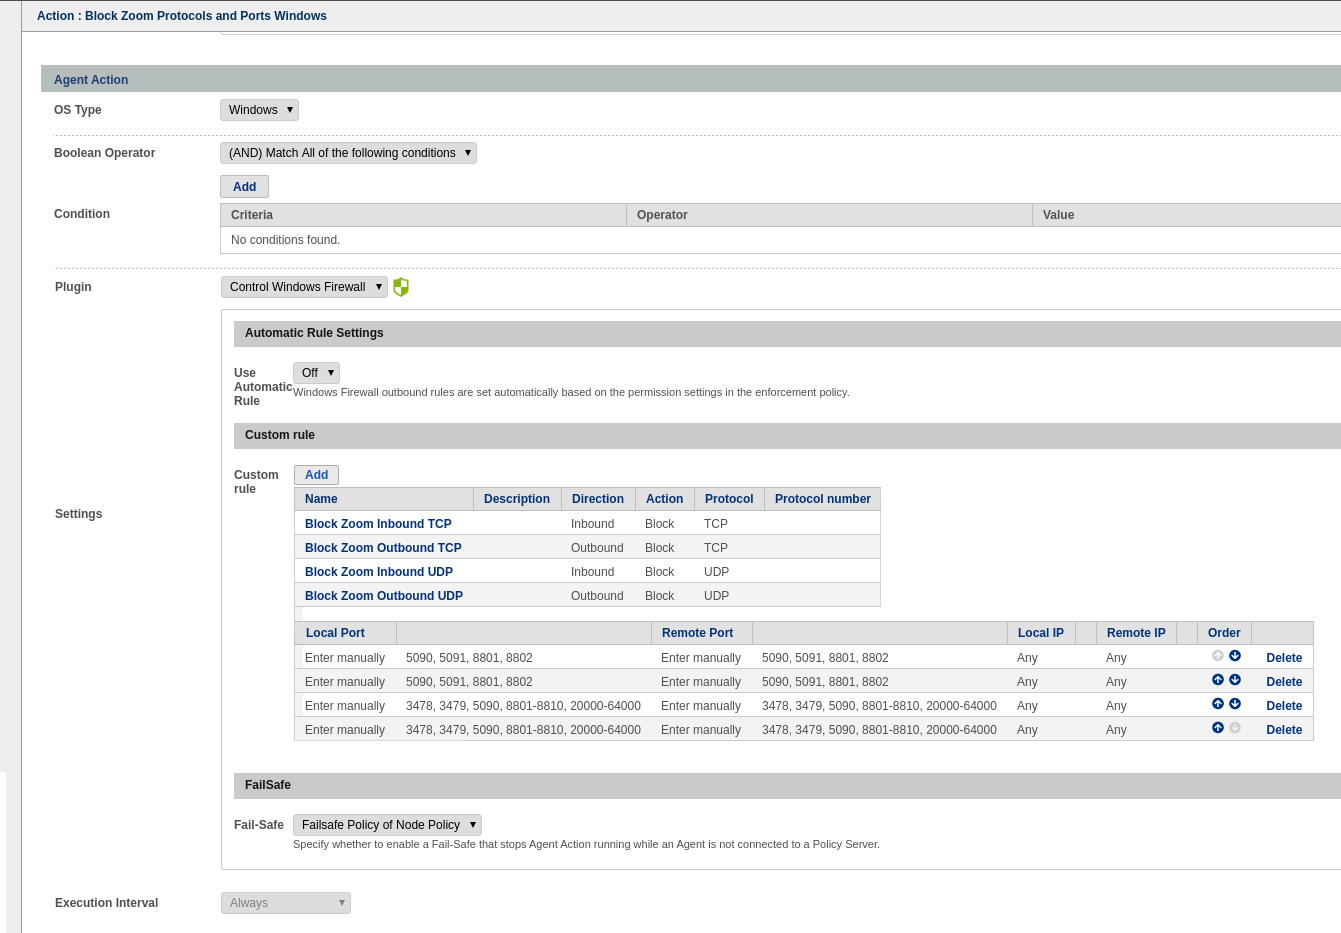The image size is (1341, 933).
Task: Move second port rule row up
Action: coord(1218,680)
